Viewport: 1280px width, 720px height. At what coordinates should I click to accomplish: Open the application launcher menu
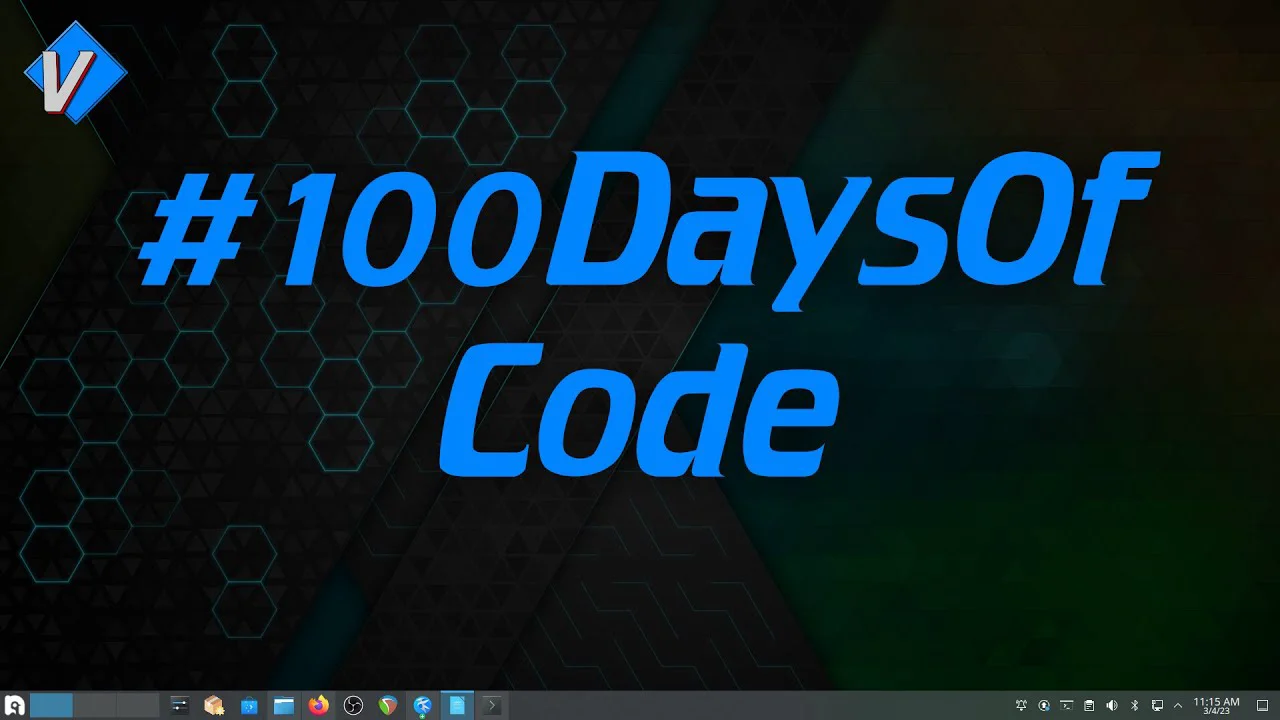point(15,706)
